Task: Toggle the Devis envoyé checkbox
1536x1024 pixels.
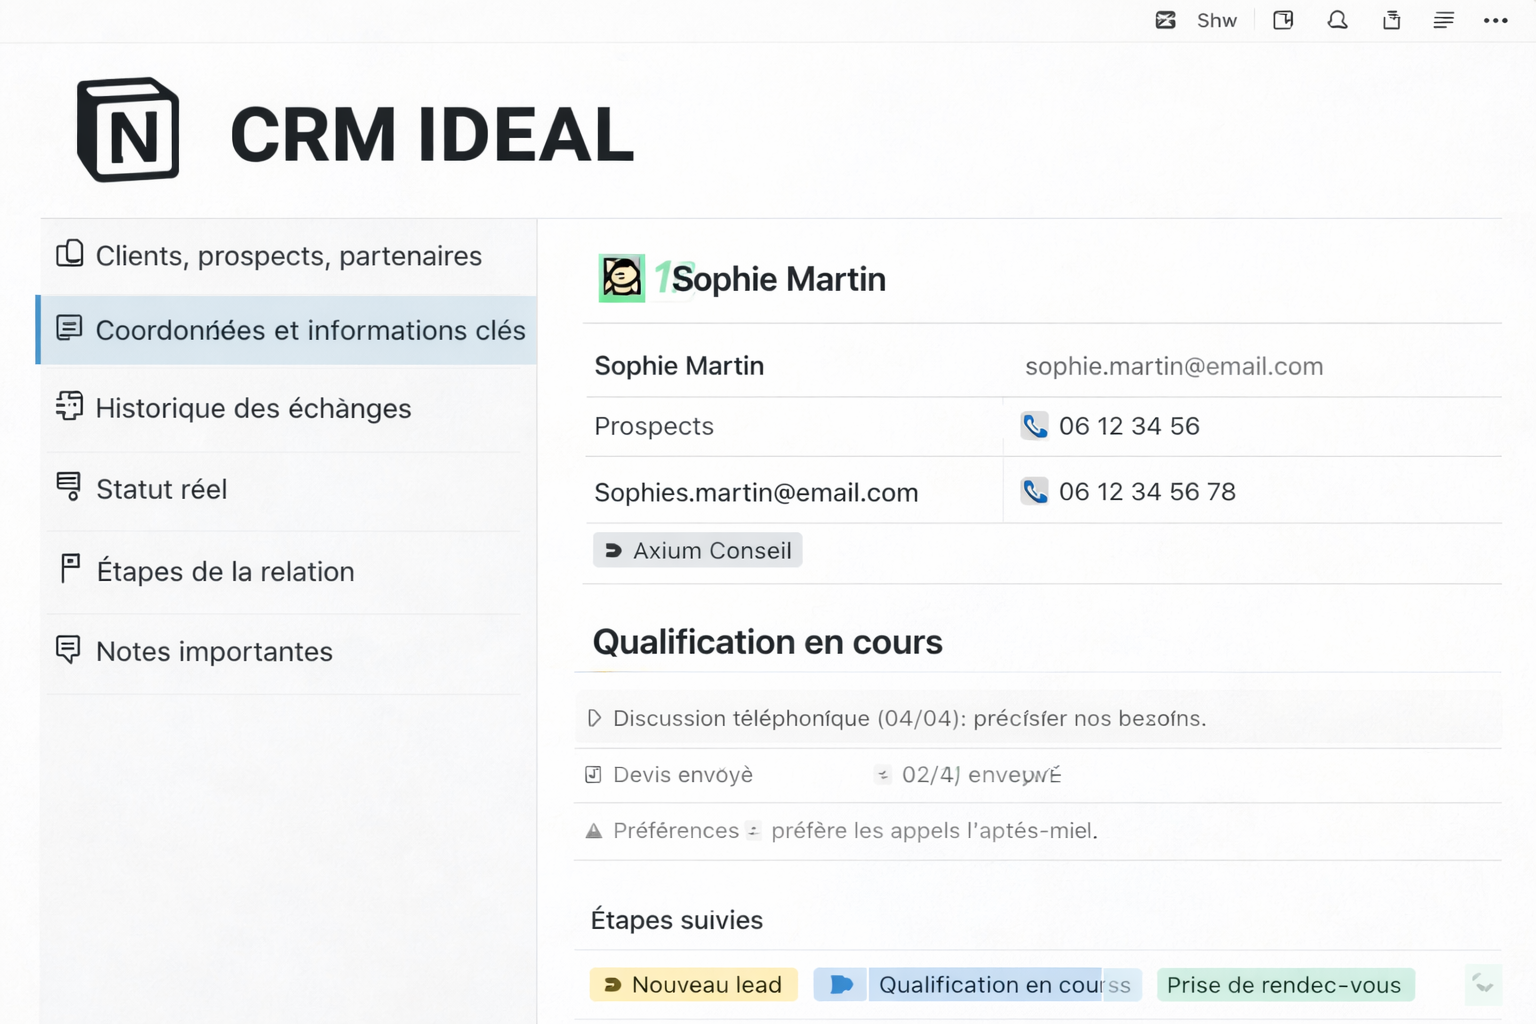Action: 594,774
